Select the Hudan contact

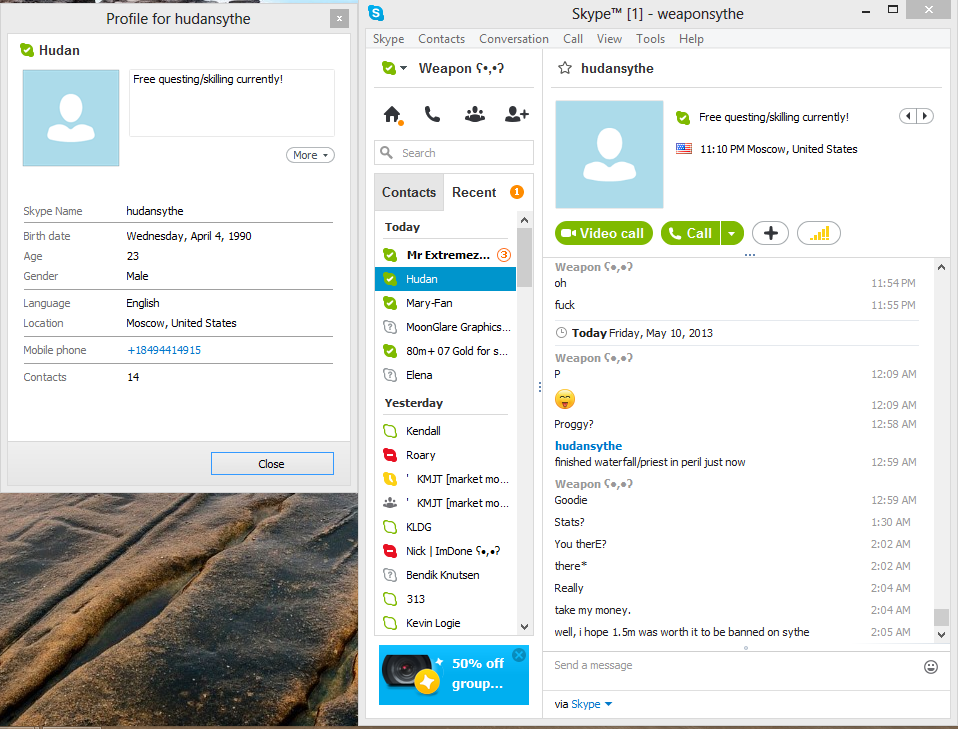(x=445, y=279)
